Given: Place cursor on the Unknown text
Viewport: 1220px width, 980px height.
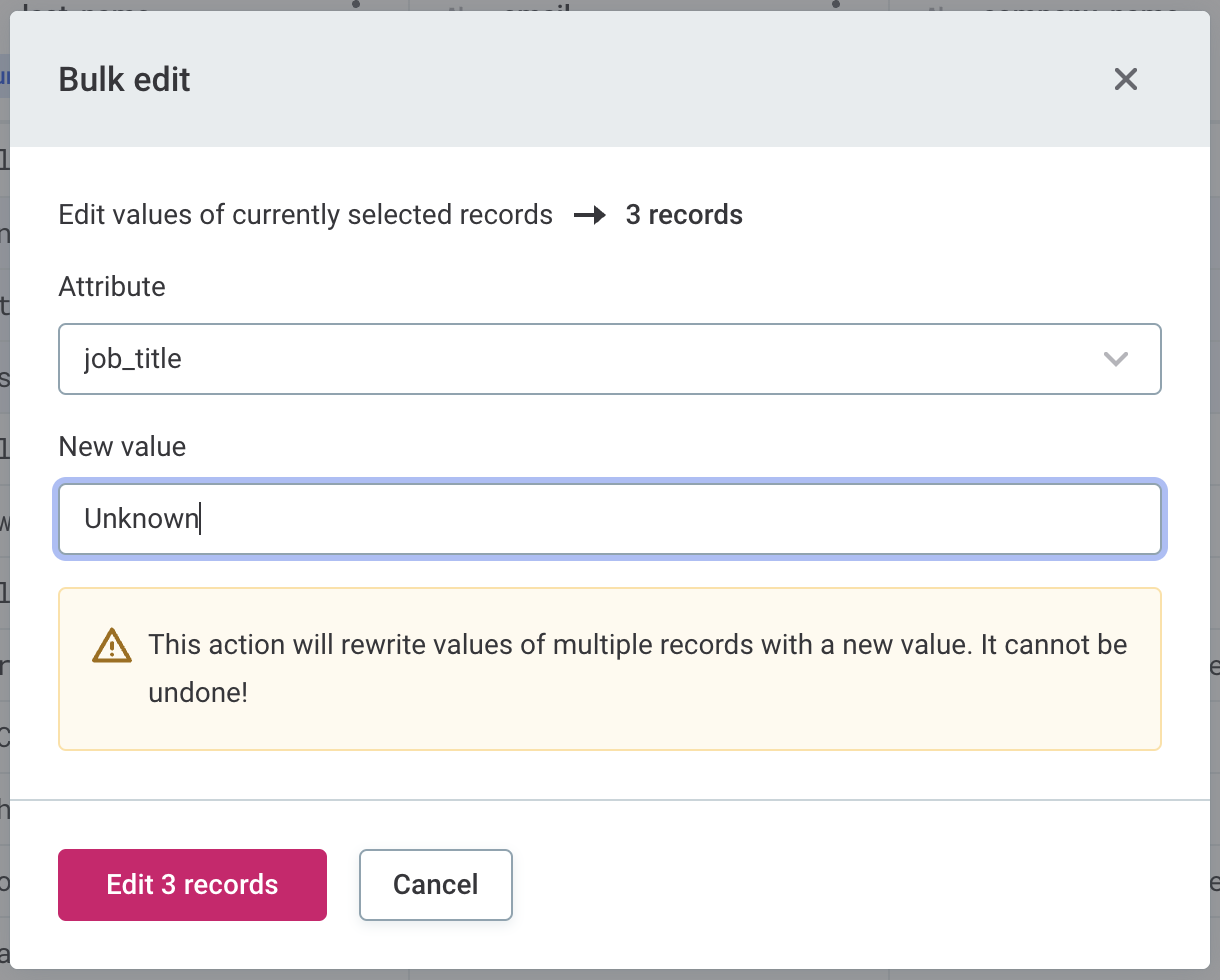Looking at the screenshot, I should (x=140, y=519).
